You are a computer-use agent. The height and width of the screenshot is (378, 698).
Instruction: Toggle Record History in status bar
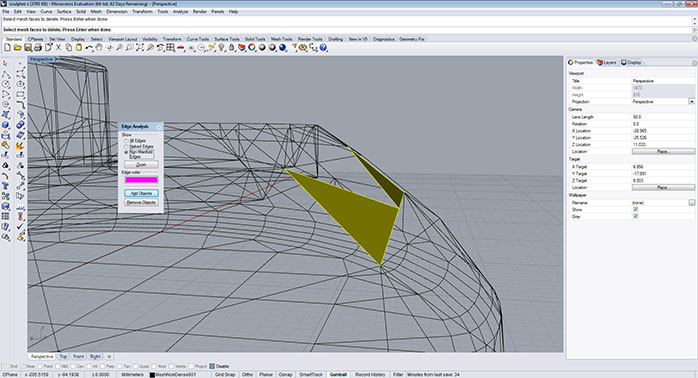[x=370, y=374]
